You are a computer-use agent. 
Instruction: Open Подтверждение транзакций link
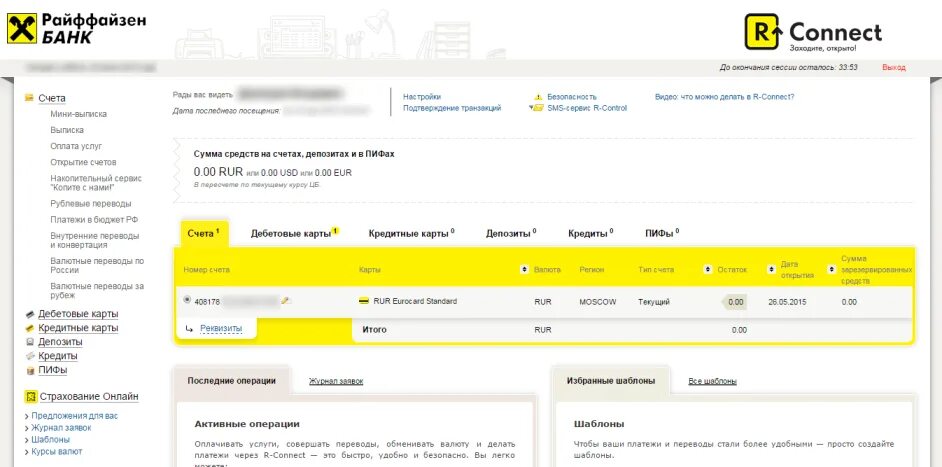[x=452, y=108]
